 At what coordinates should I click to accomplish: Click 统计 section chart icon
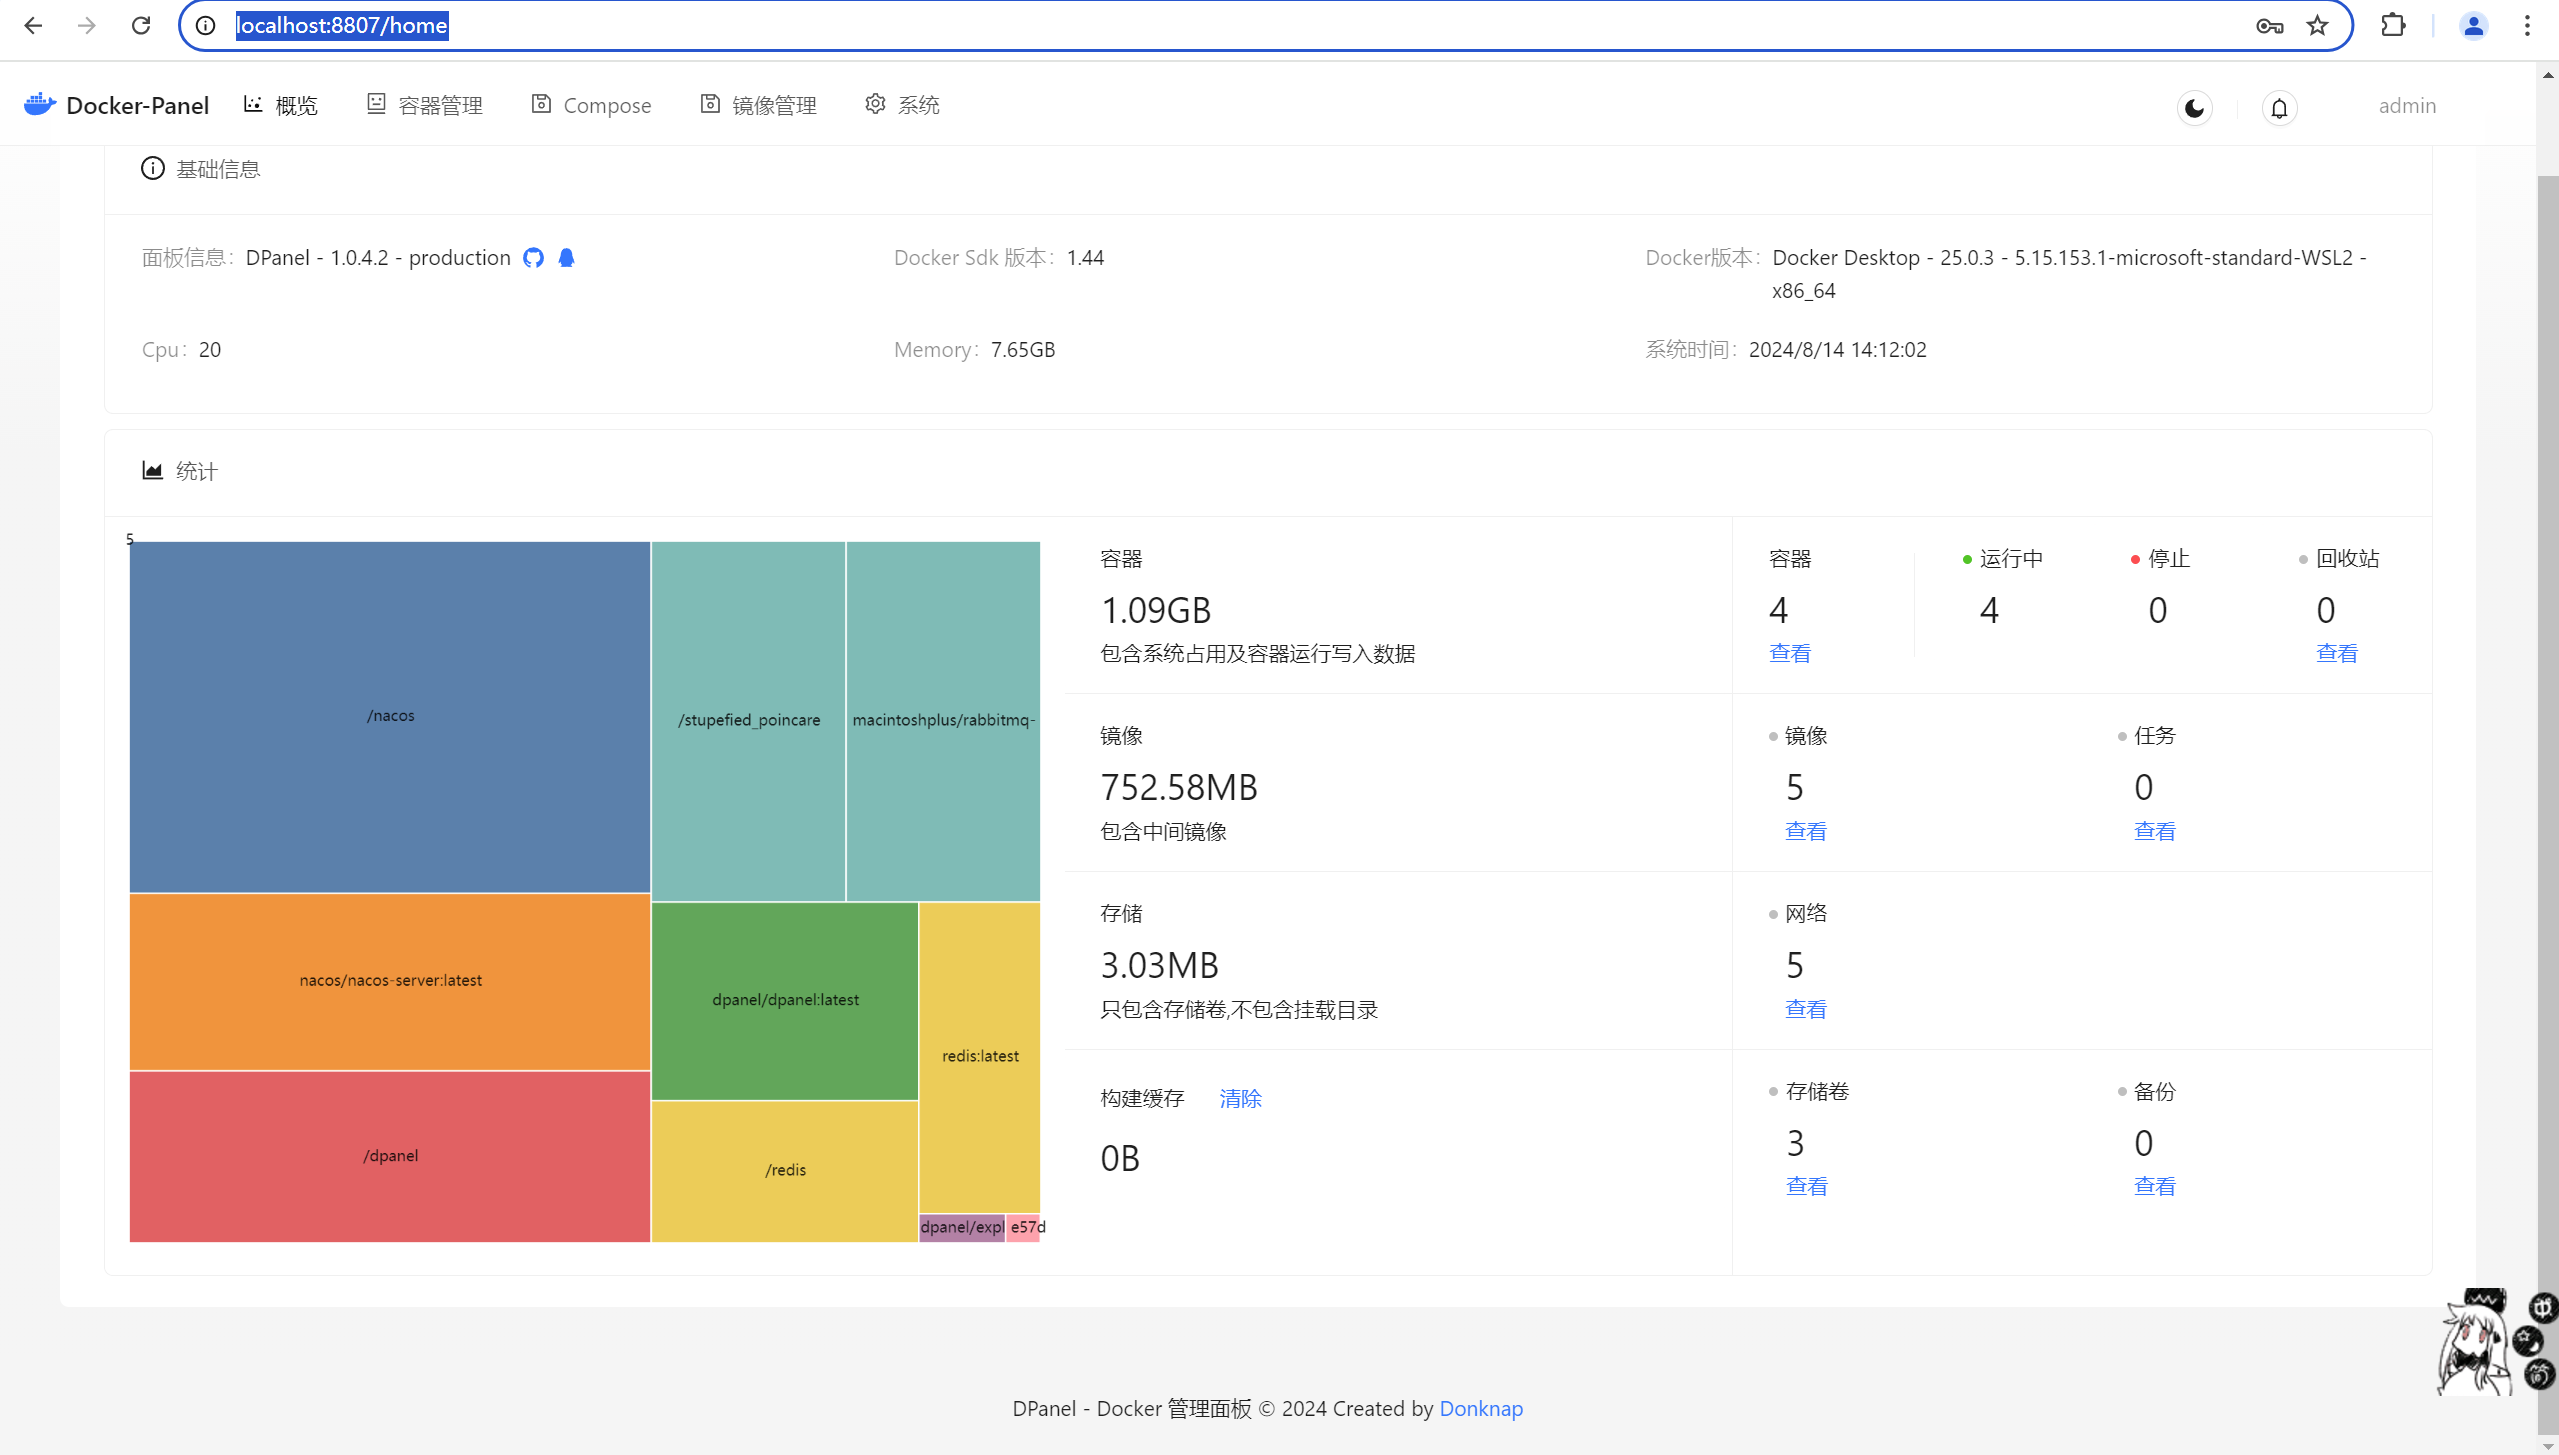pyautogui.click(x=152, y=471)
